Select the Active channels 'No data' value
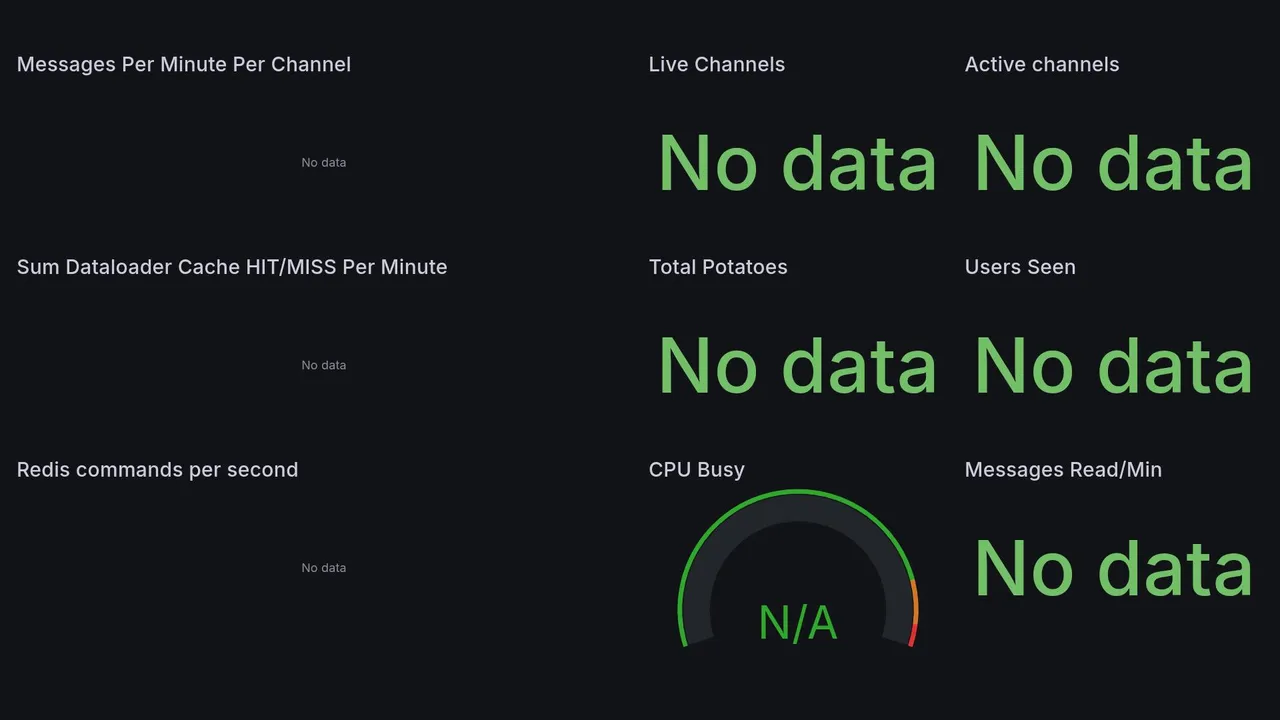This screenshot has width=1280, height=720. click(x=1113, y=164)
